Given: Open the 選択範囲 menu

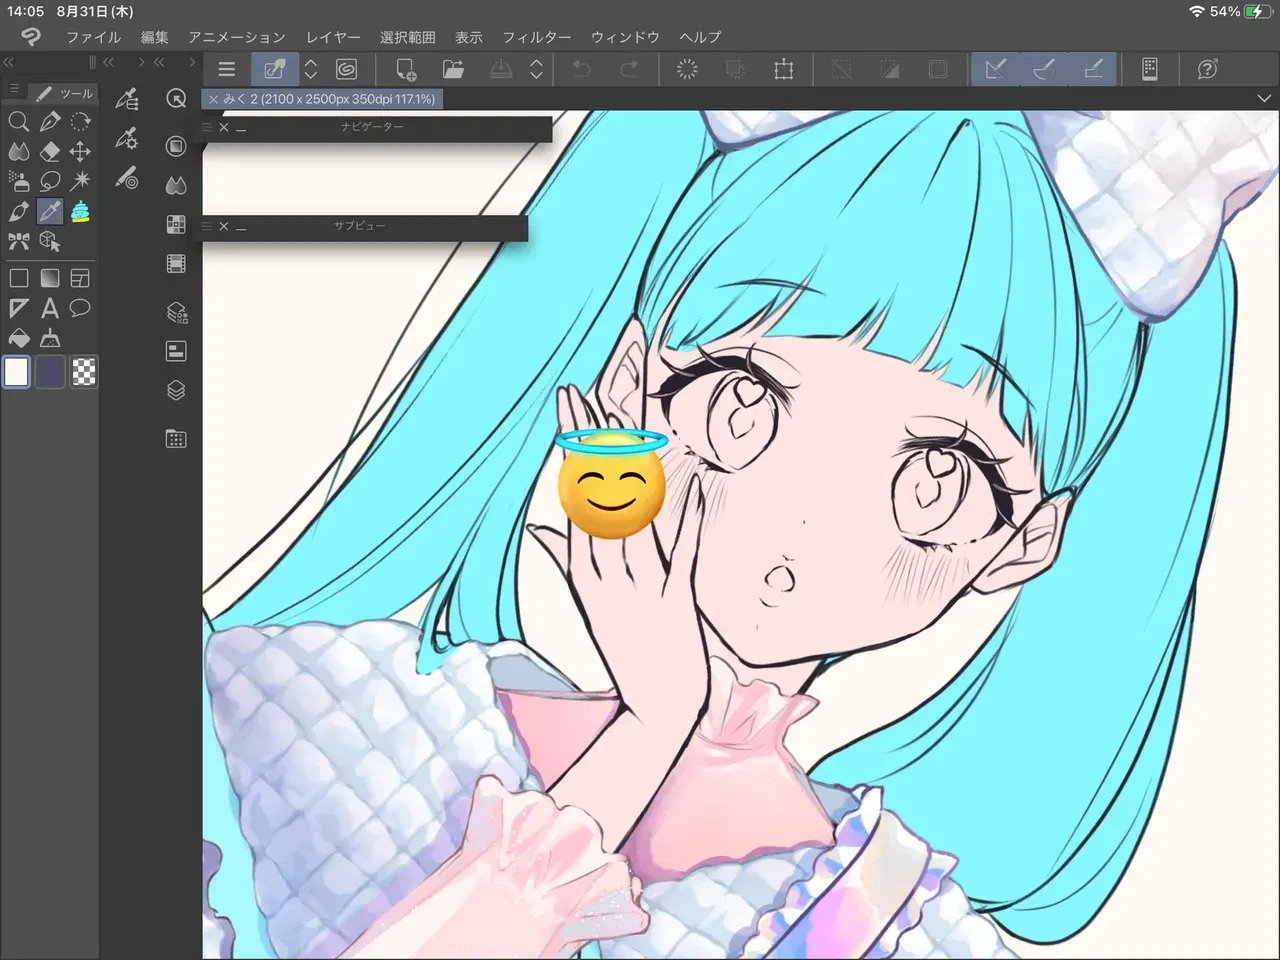Looking at the screenshot, I should coord(407,37).
